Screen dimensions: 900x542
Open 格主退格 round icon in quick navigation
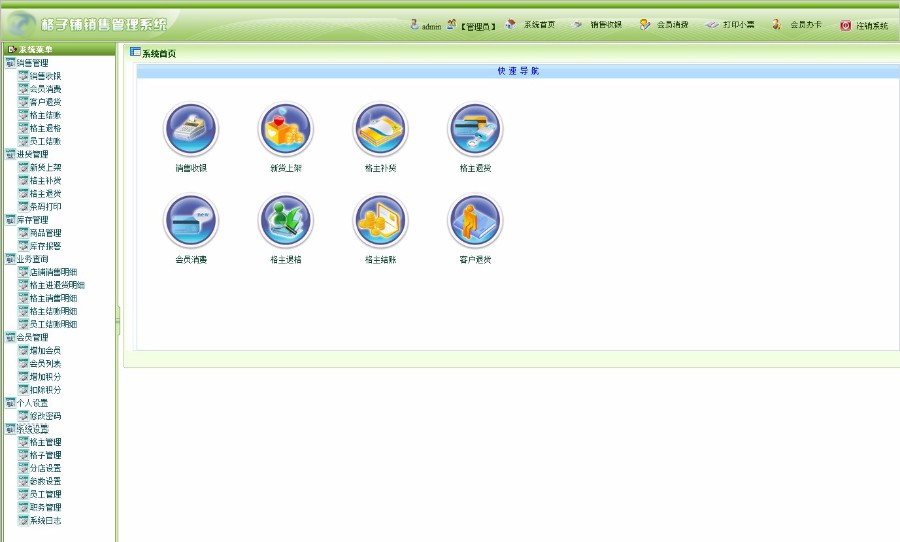(x=286, y=220)
